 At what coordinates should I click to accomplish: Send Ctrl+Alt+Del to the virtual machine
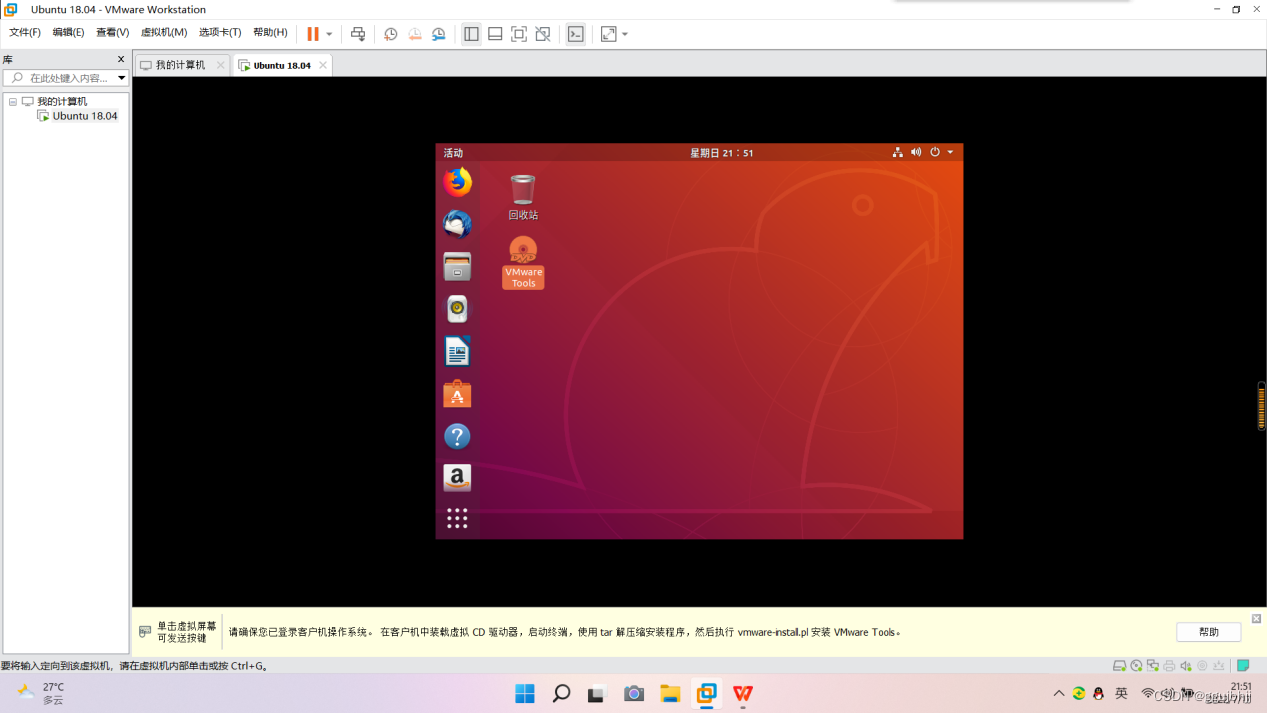coord(358,34)
